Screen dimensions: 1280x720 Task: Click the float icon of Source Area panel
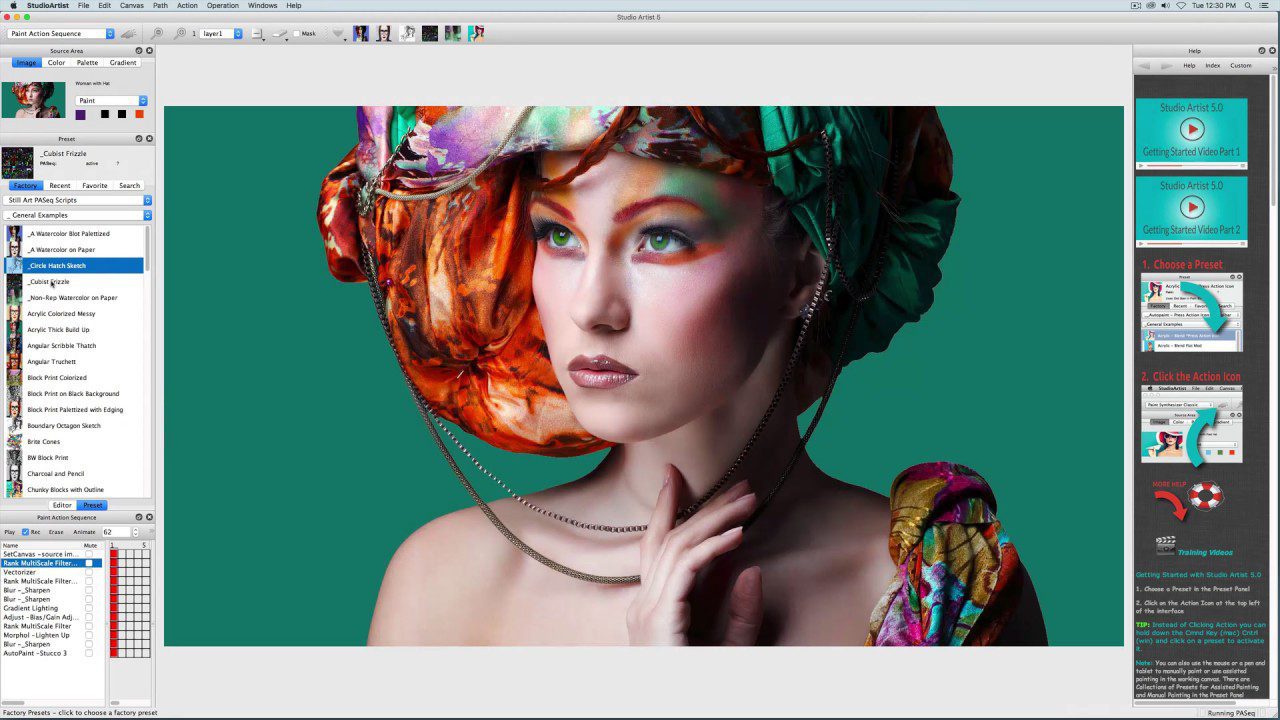[x=139, y=51]
